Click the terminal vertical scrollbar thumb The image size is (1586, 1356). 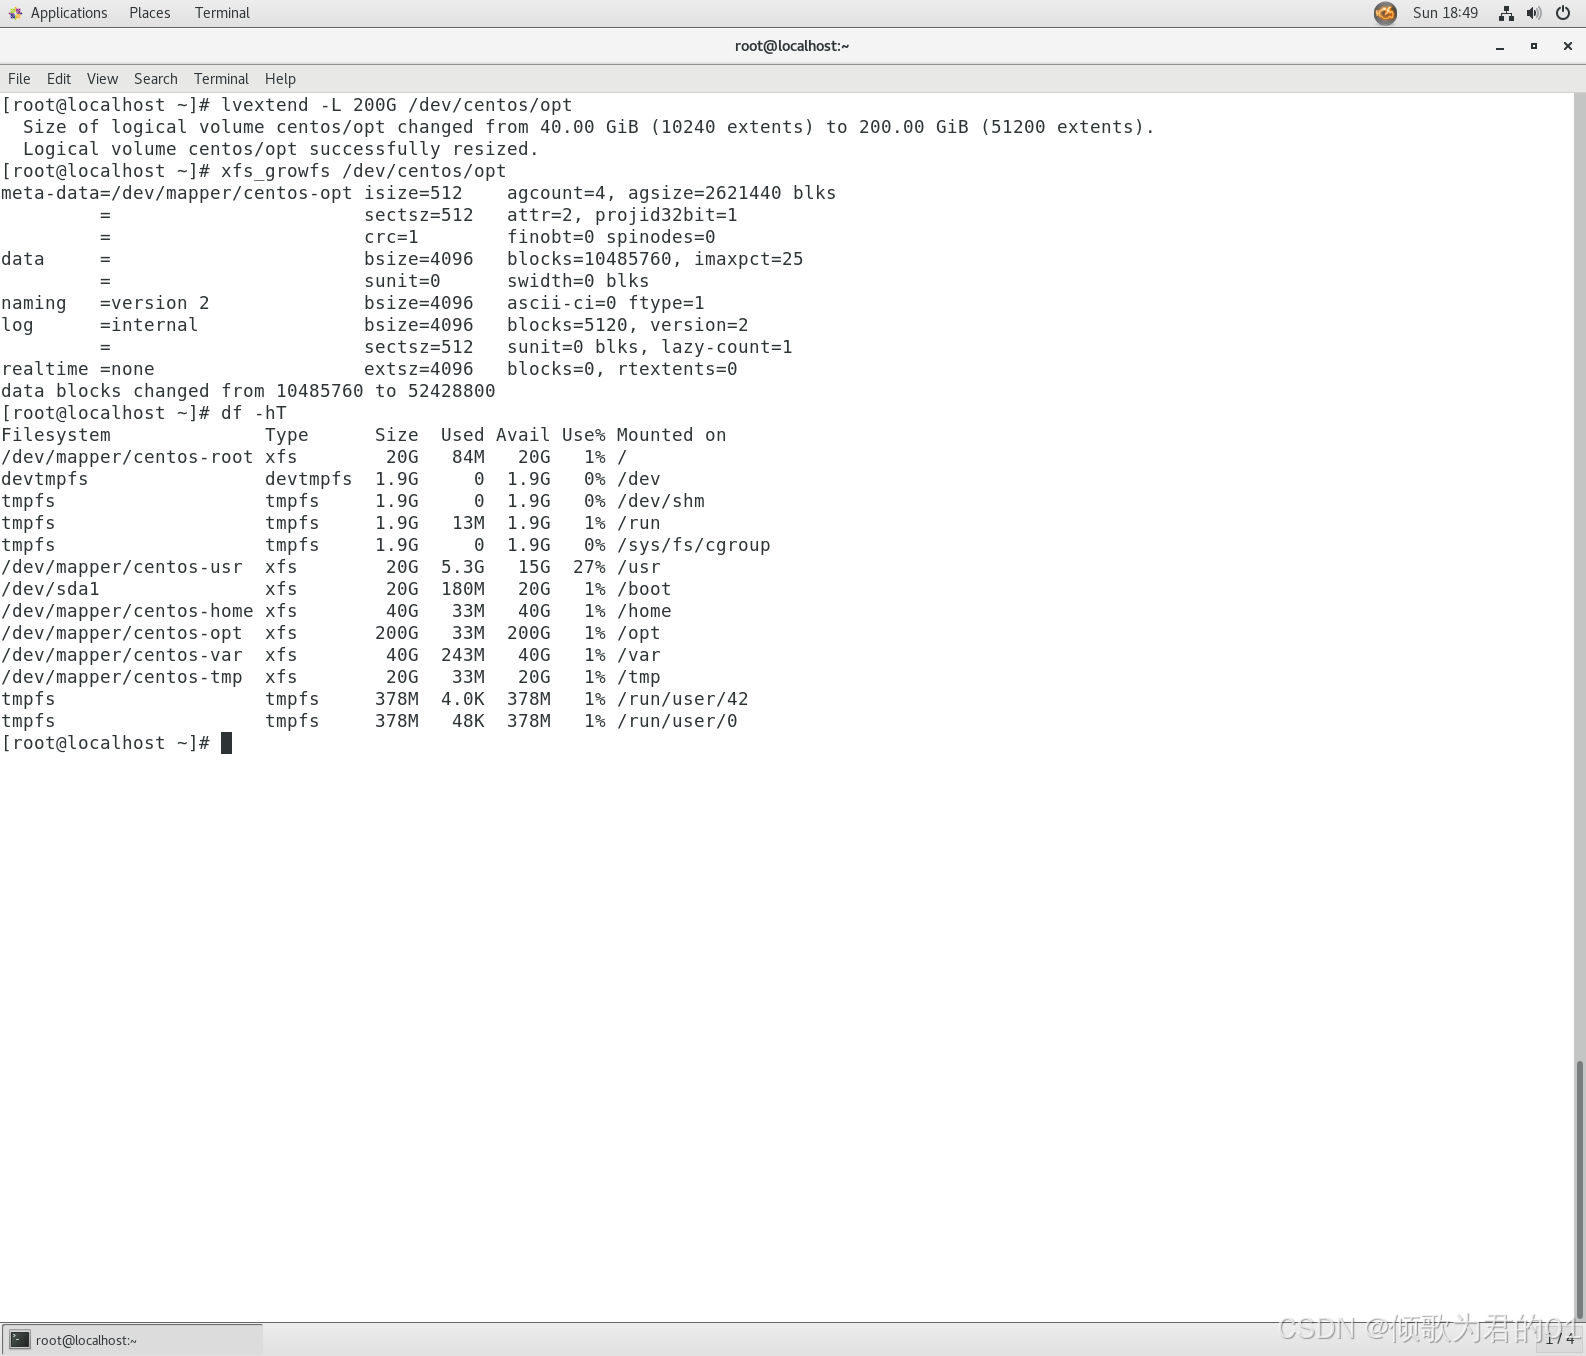[x=1580, y=1190]
